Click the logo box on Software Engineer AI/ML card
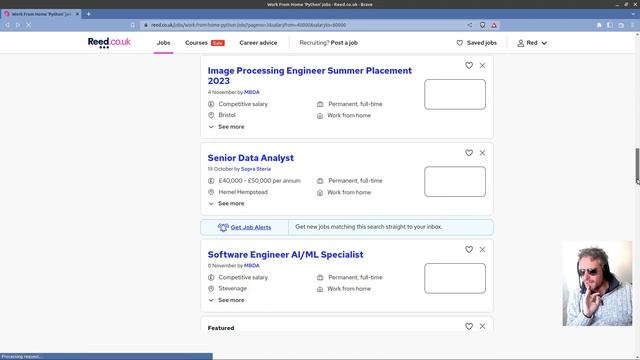The width and height of the screenshot is (640, 360). pyautogui.click(x=455, y=278)
